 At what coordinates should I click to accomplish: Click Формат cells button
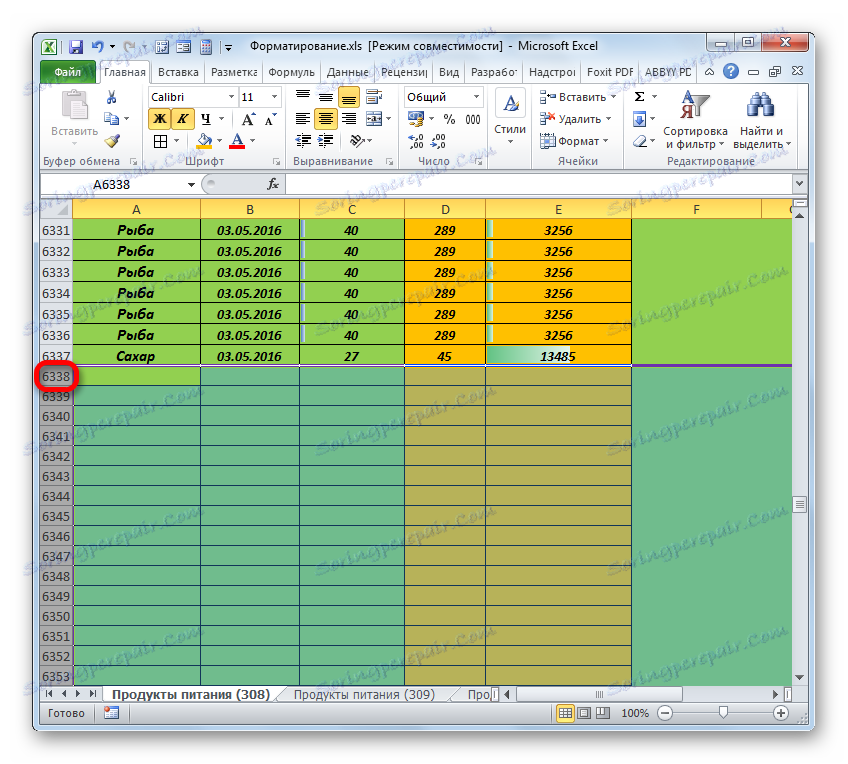click(574, 141)
